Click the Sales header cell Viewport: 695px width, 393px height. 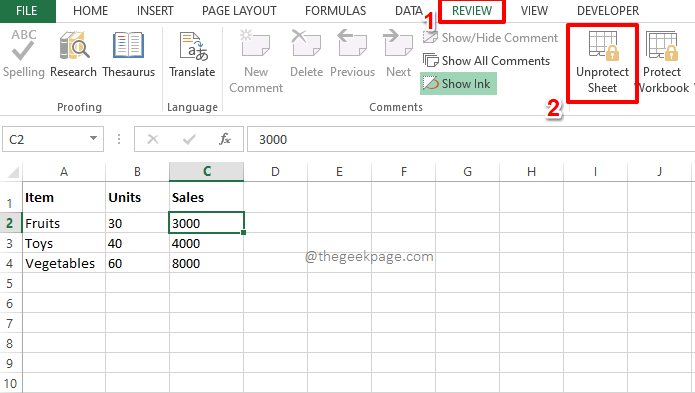click(x=207, y=197)
